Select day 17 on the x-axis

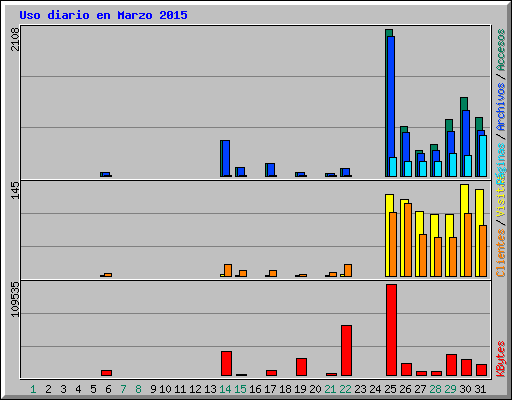[x=270, y=389]
